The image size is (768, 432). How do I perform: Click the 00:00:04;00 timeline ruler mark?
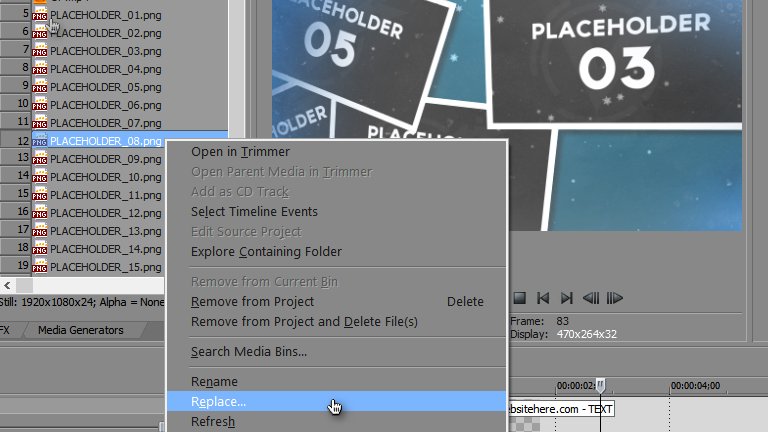pyautogui.click(x=696, y=386)
